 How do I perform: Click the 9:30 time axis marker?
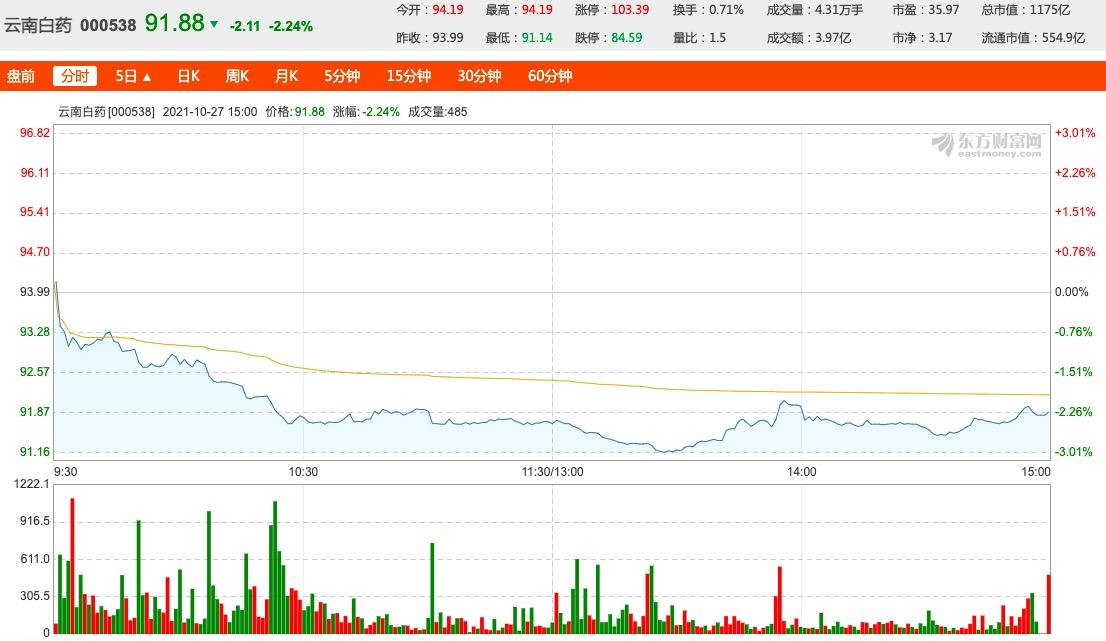pyautogui.click(x=66, y=472)
